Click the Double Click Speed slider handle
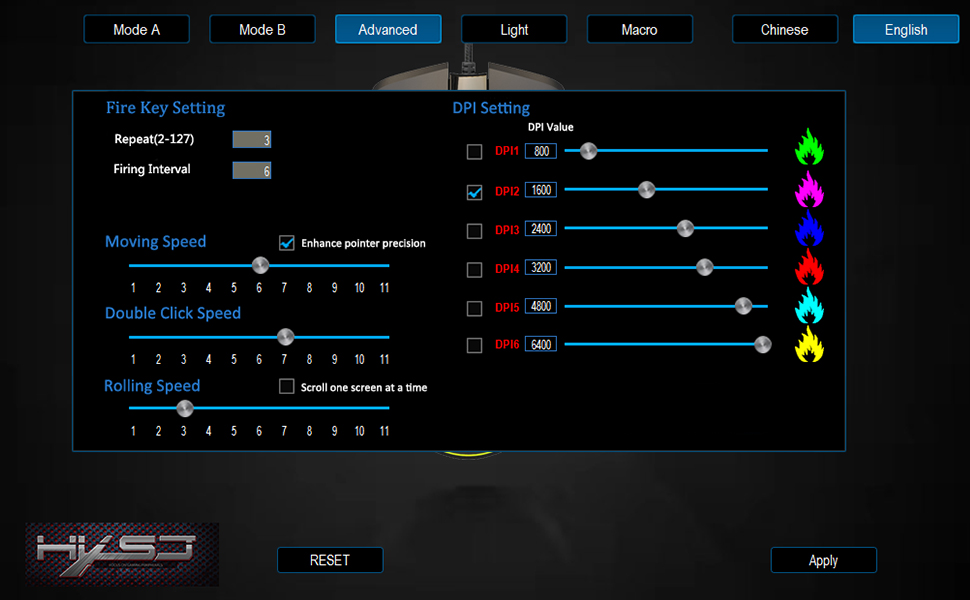This screenshot has width=970, height=600. tap(285, 337)
